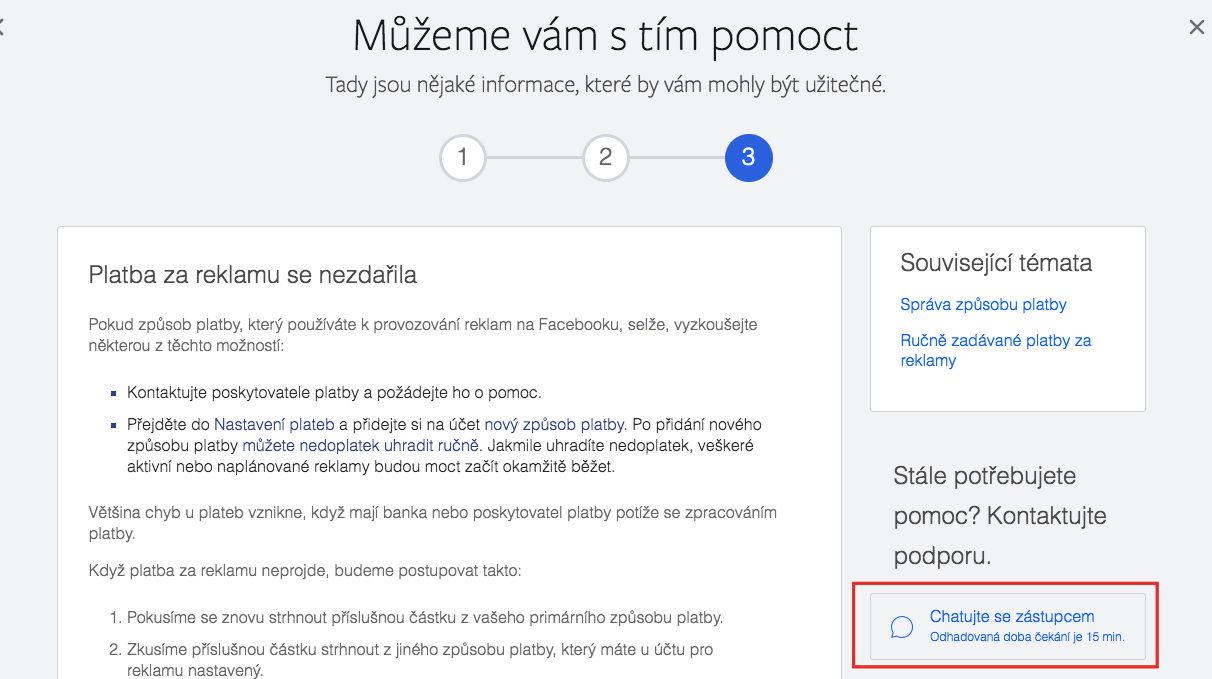Open Ručně zadávané platby za reklamy
The width and height of the screenshot is (1212, 679).
[x=996, y=350]
